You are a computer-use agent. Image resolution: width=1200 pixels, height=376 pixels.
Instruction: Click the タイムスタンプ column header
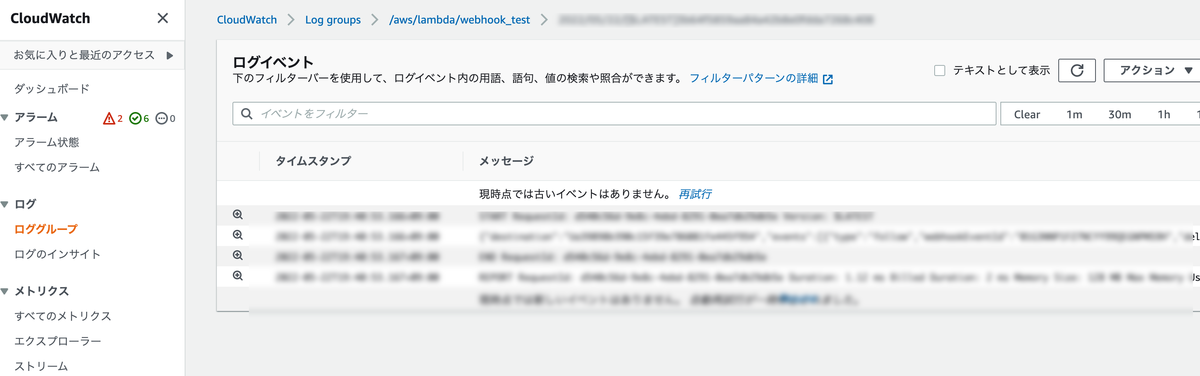313,160
